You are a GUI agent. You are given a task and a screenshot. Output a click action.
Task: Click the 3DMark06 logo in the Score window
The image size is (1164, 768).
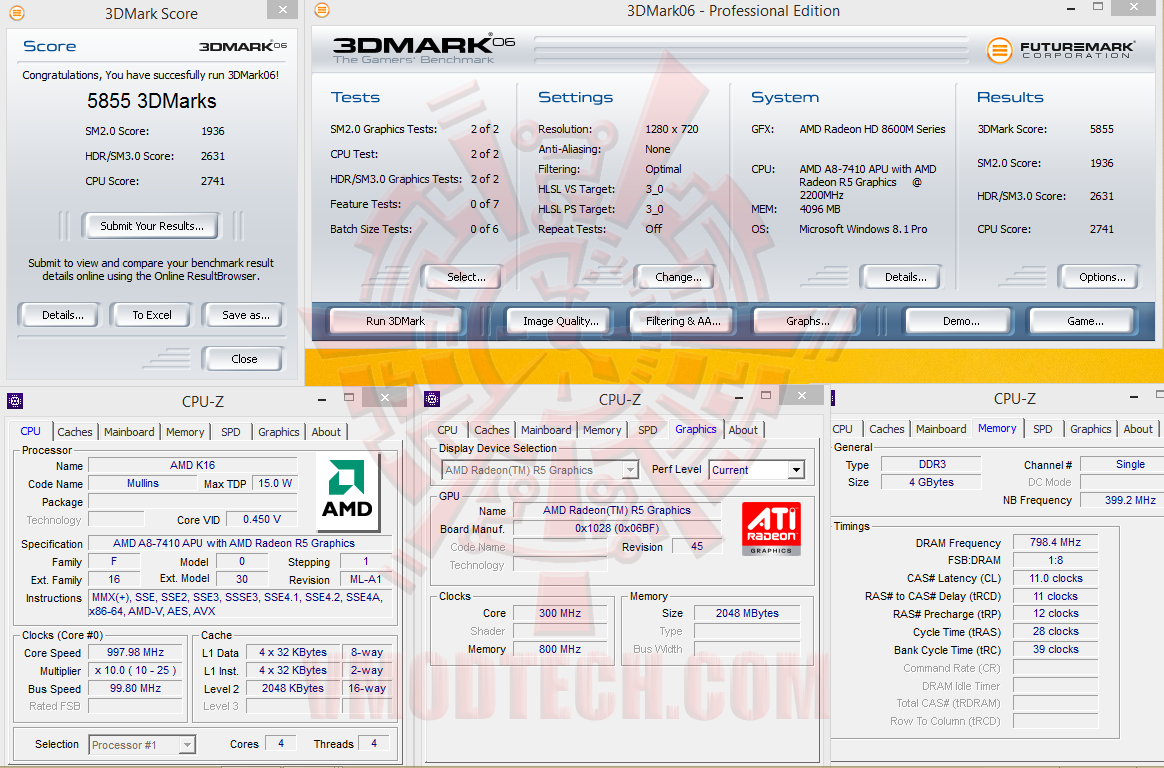click(242, 46)
